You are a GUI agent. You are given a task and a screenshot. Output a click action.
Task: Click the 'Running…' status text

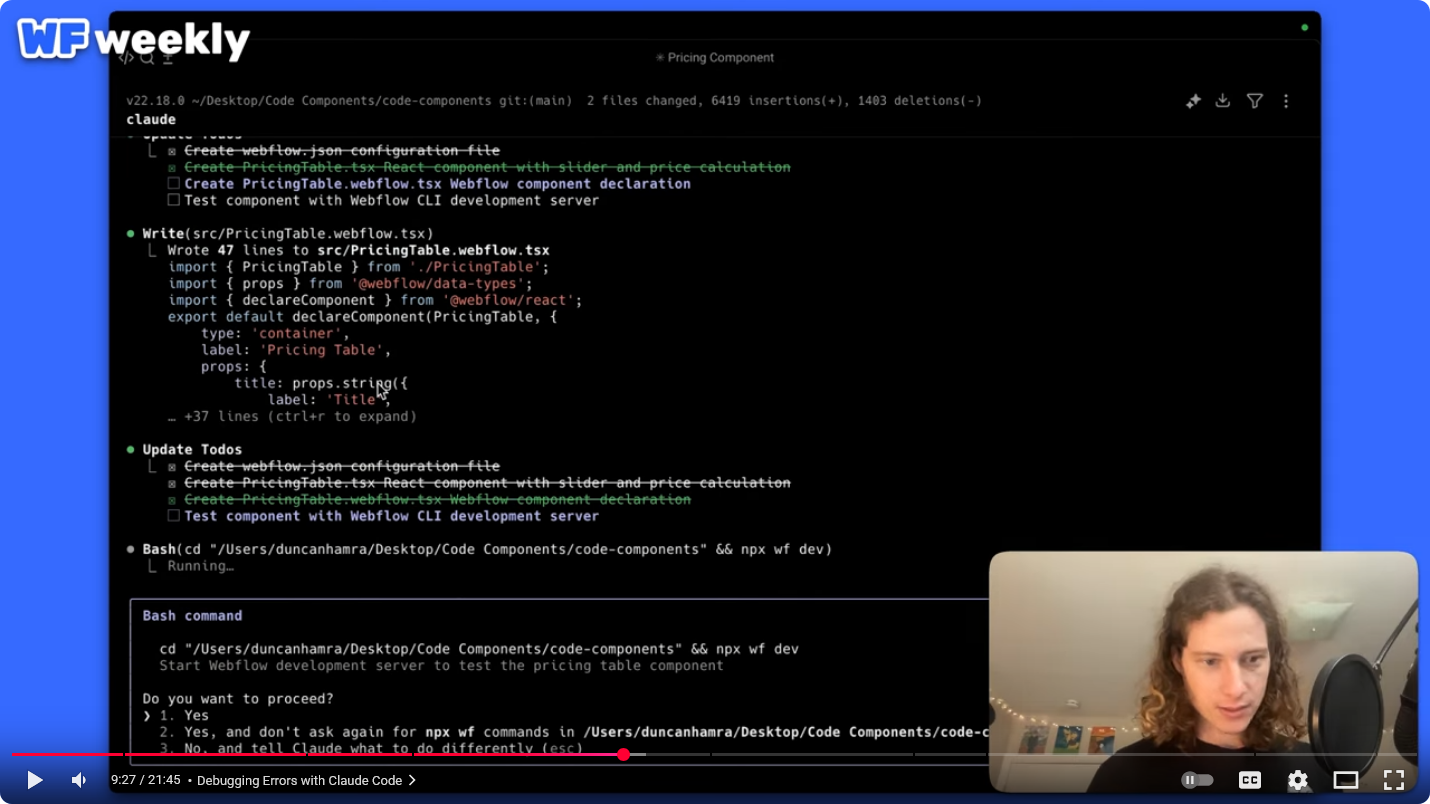coord(200,567)
